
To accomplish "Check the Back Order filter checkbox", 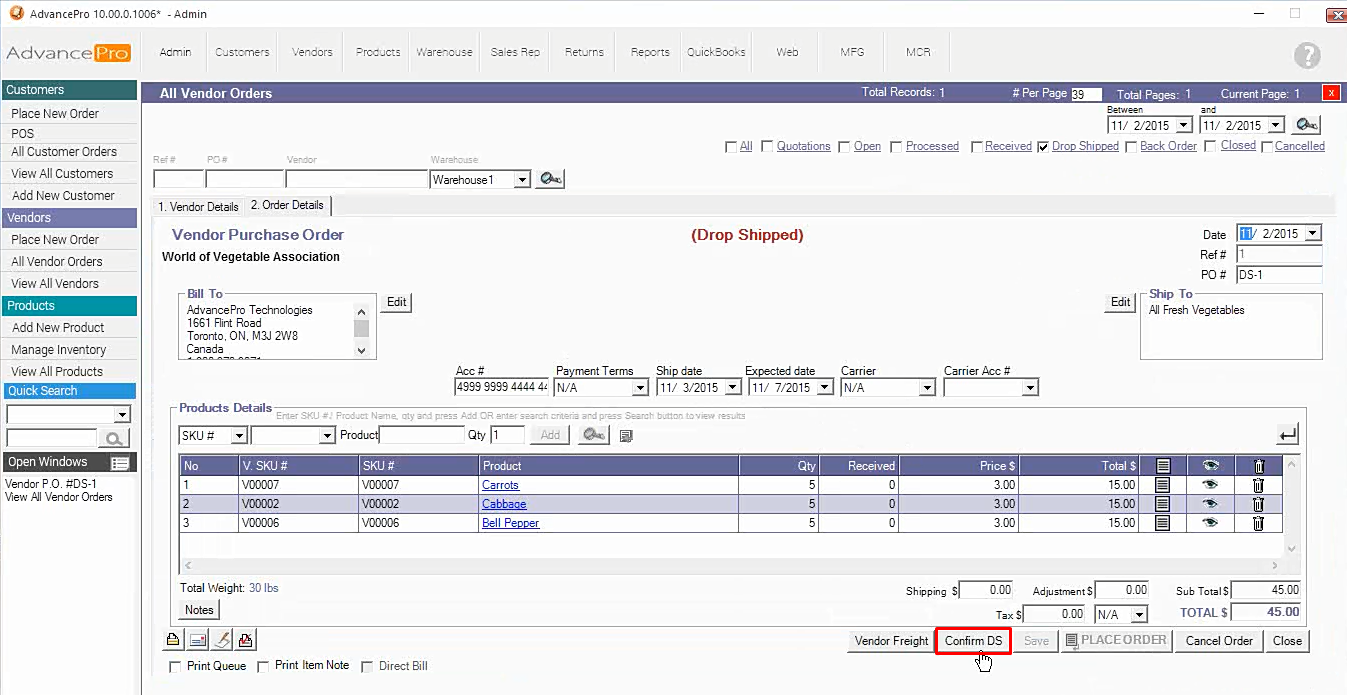I will tap(1131, 147).
